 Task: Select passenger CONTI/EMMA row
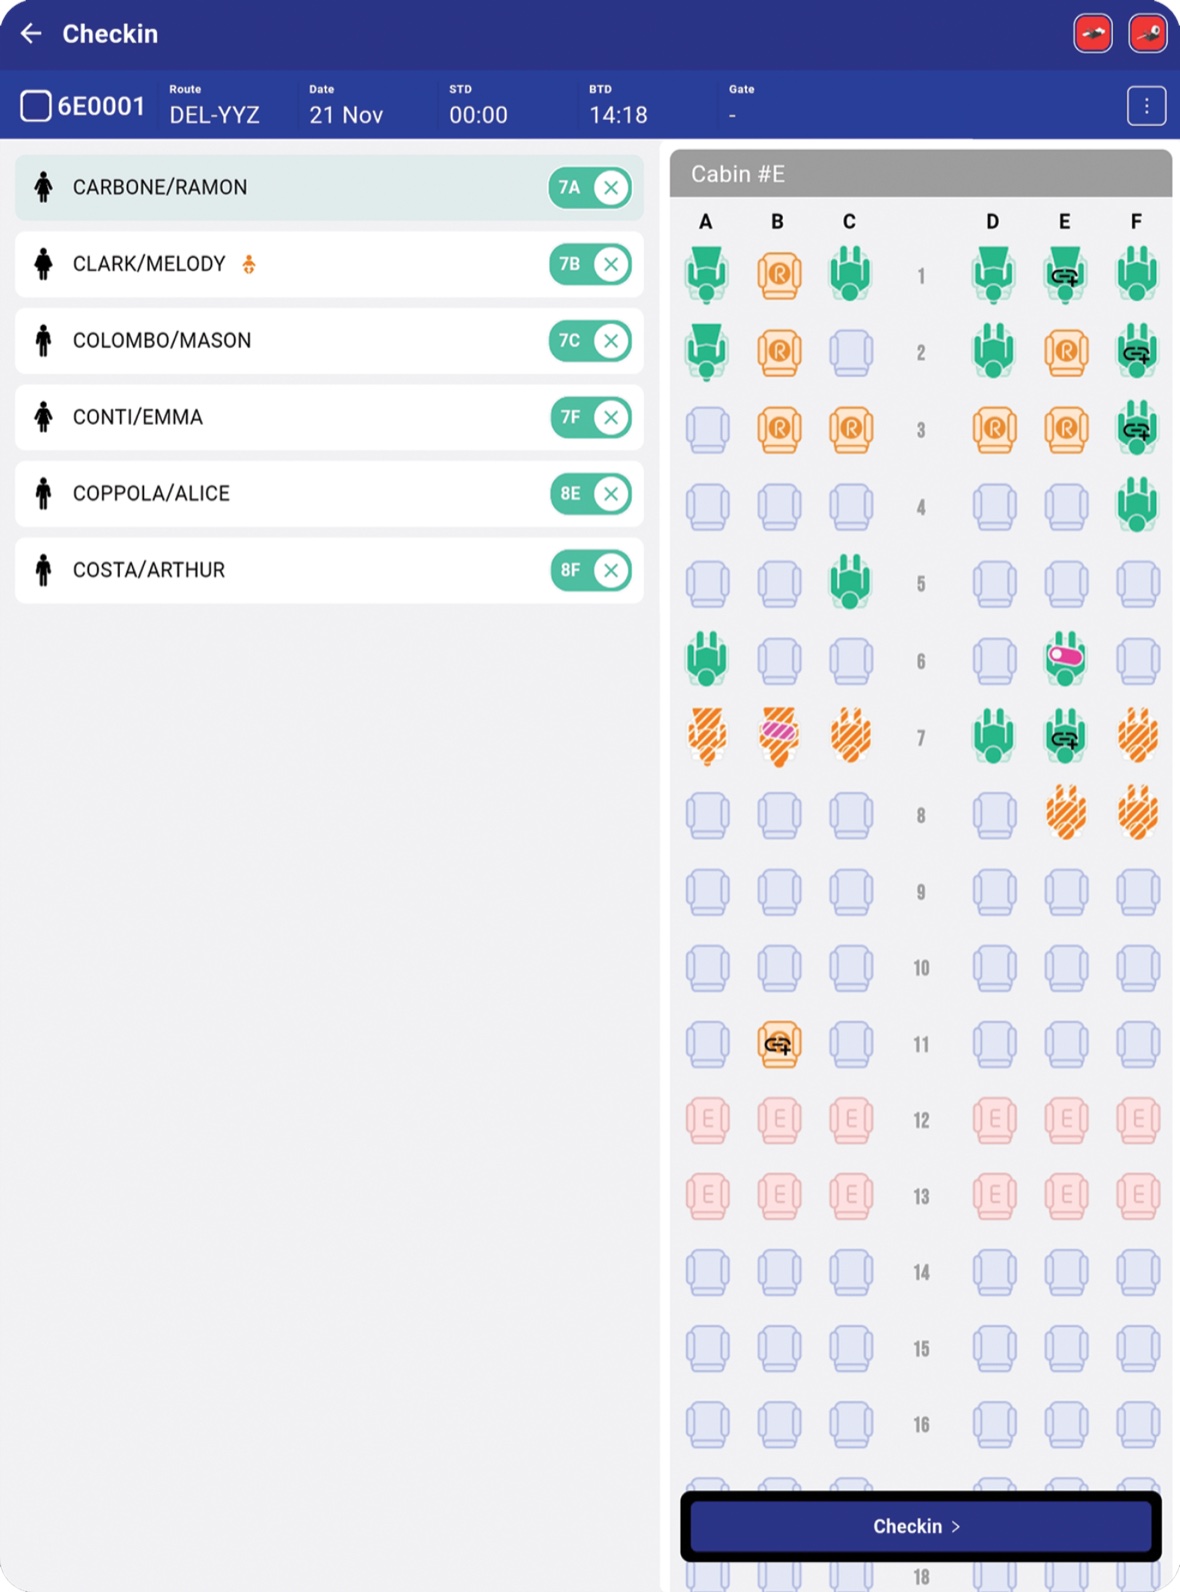329,417
